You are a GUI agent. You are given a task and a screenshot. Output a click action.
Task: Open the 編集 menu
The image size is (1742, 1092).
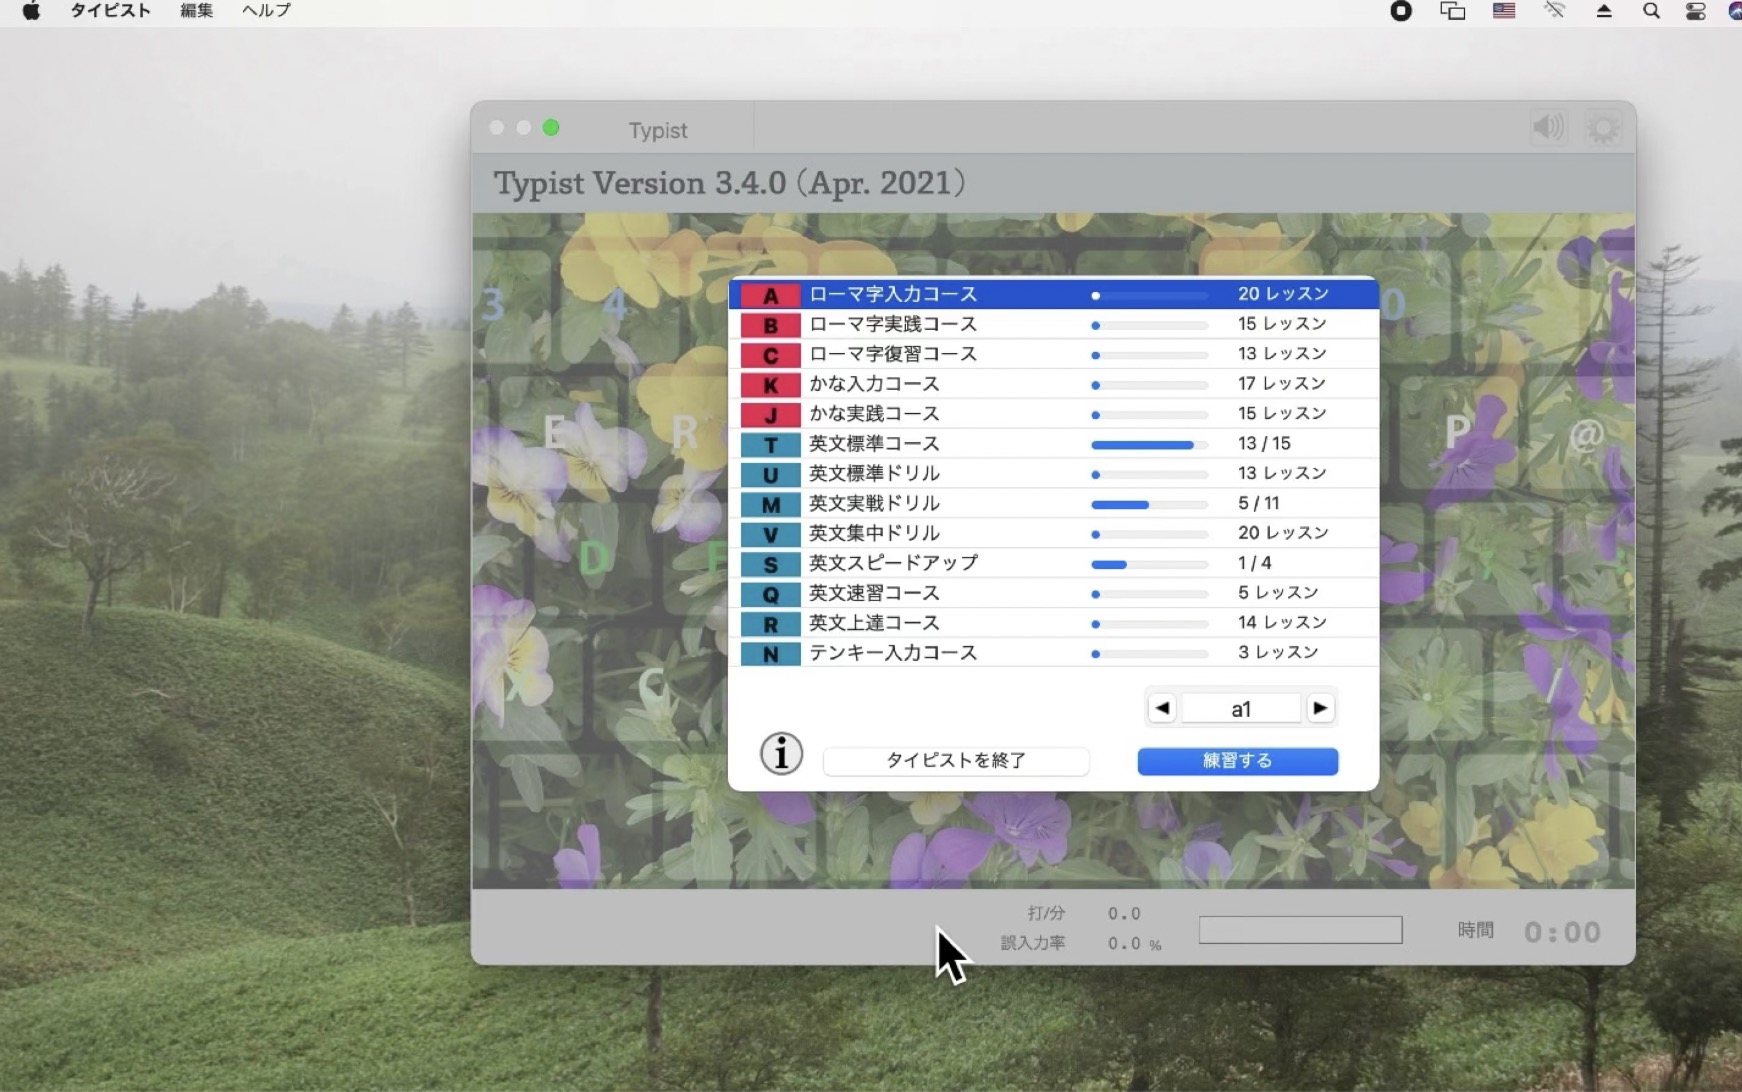coord(196,11)
